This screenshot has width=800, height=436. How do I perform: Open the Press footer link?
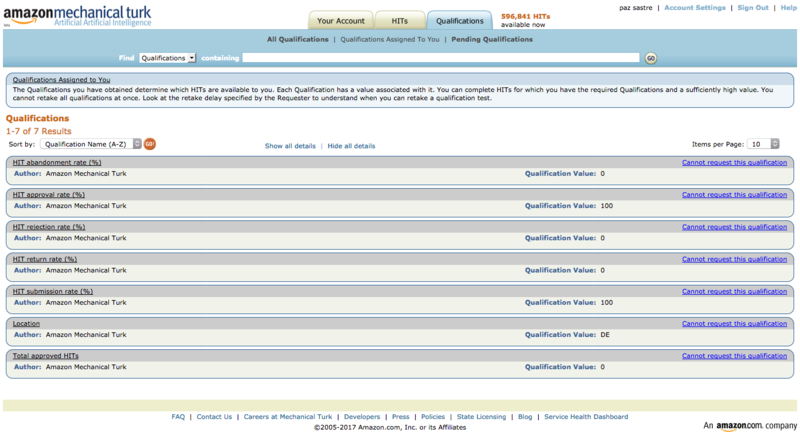pyautogui.click(x=401, y=417)
